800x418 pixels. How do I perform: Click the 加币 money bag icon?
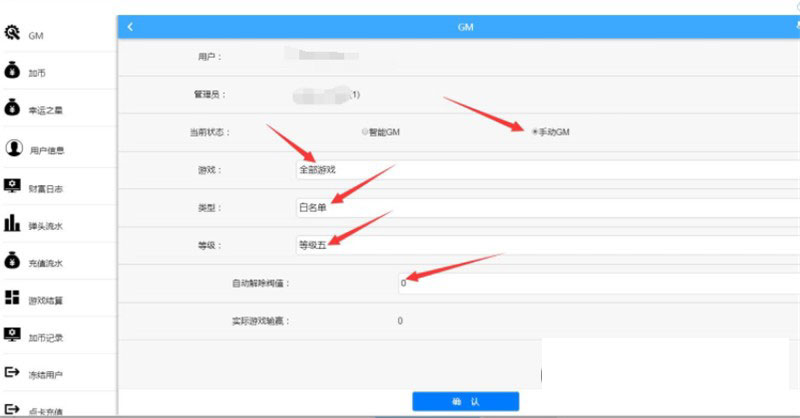[12, 70]
